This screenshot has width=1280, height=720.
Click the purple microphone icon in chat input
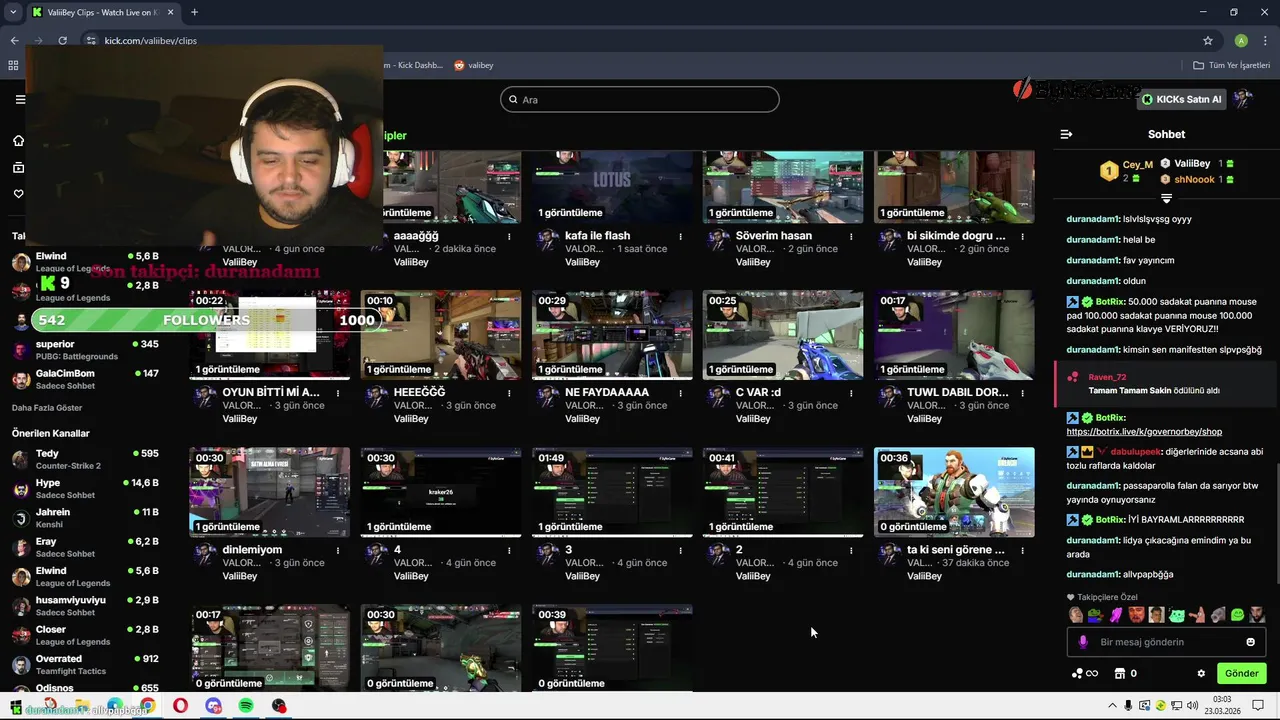(1083, 642)
